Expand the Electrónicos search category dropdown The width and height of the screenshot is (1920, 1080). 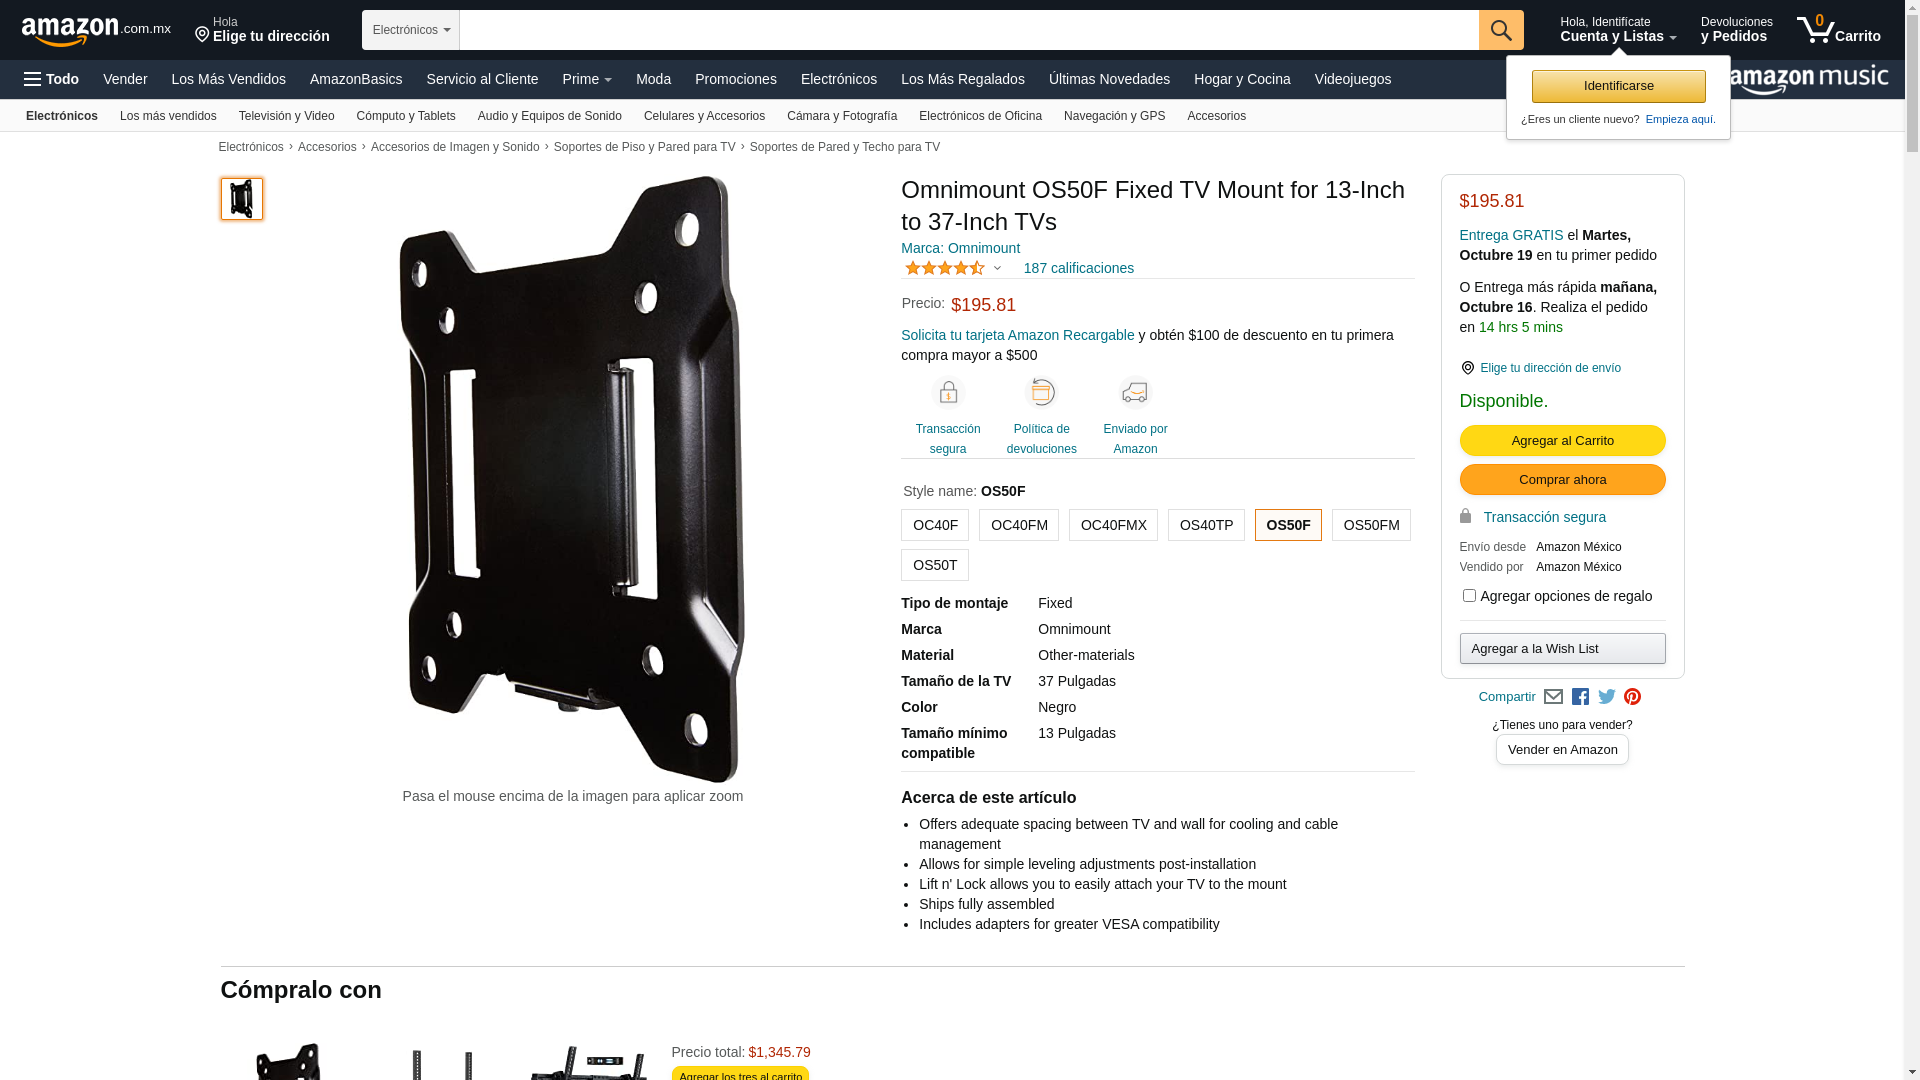coord(411,30)
